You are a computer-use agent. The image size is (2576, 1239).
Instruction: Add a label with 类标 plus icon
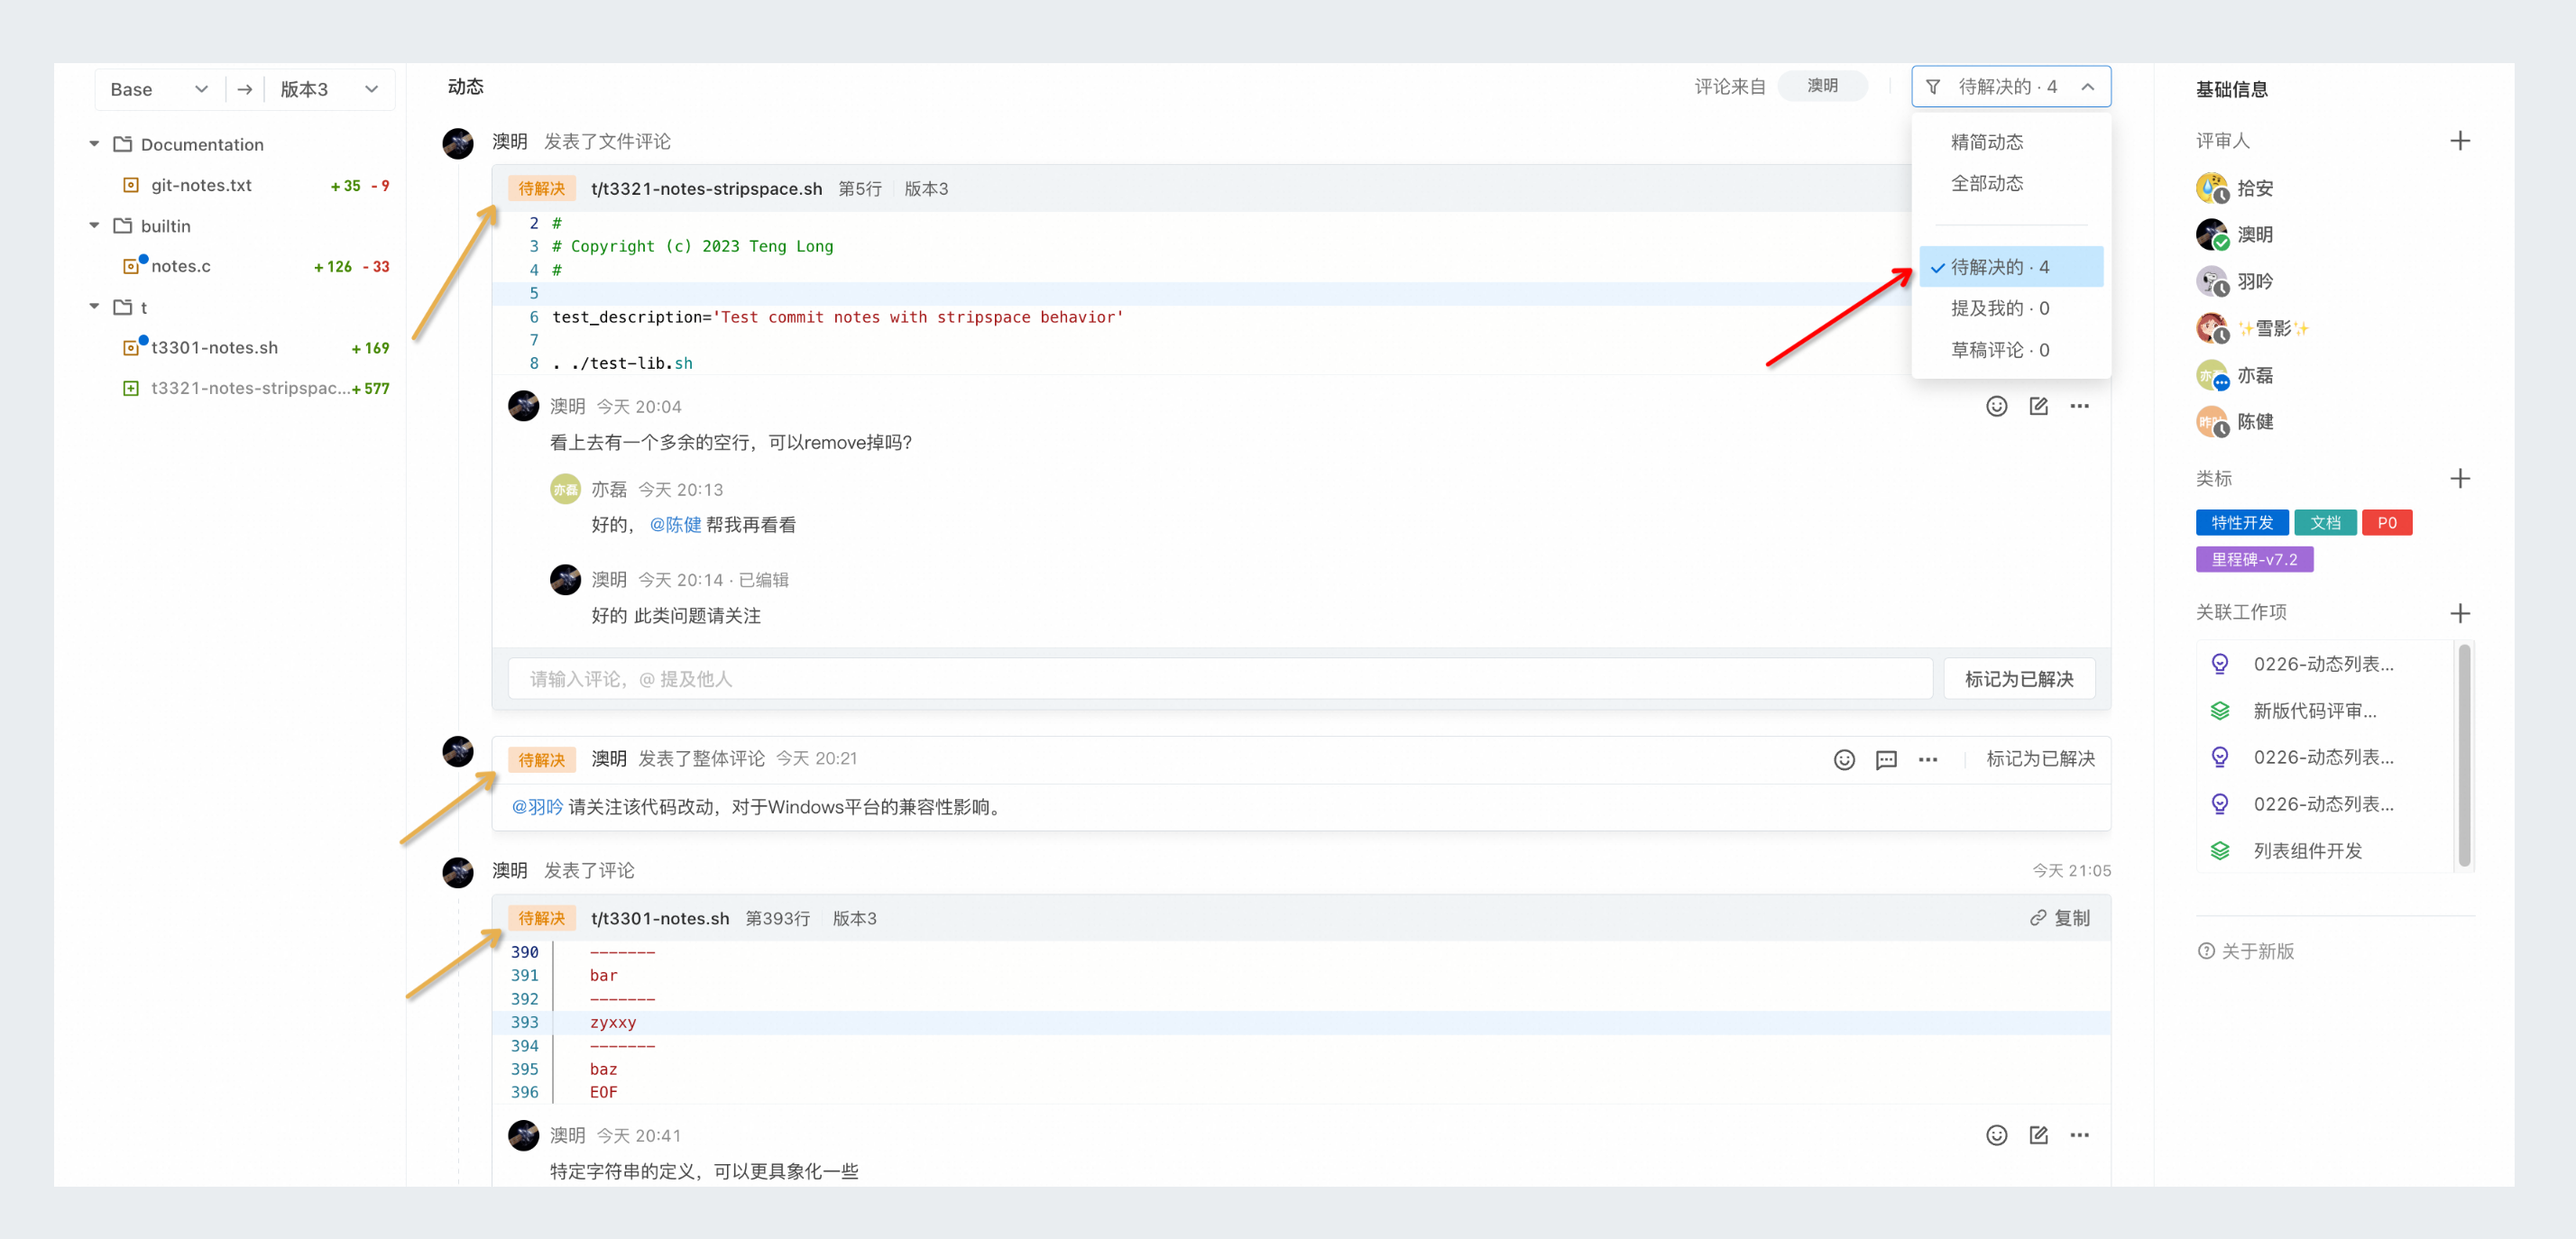[2459, 479]
